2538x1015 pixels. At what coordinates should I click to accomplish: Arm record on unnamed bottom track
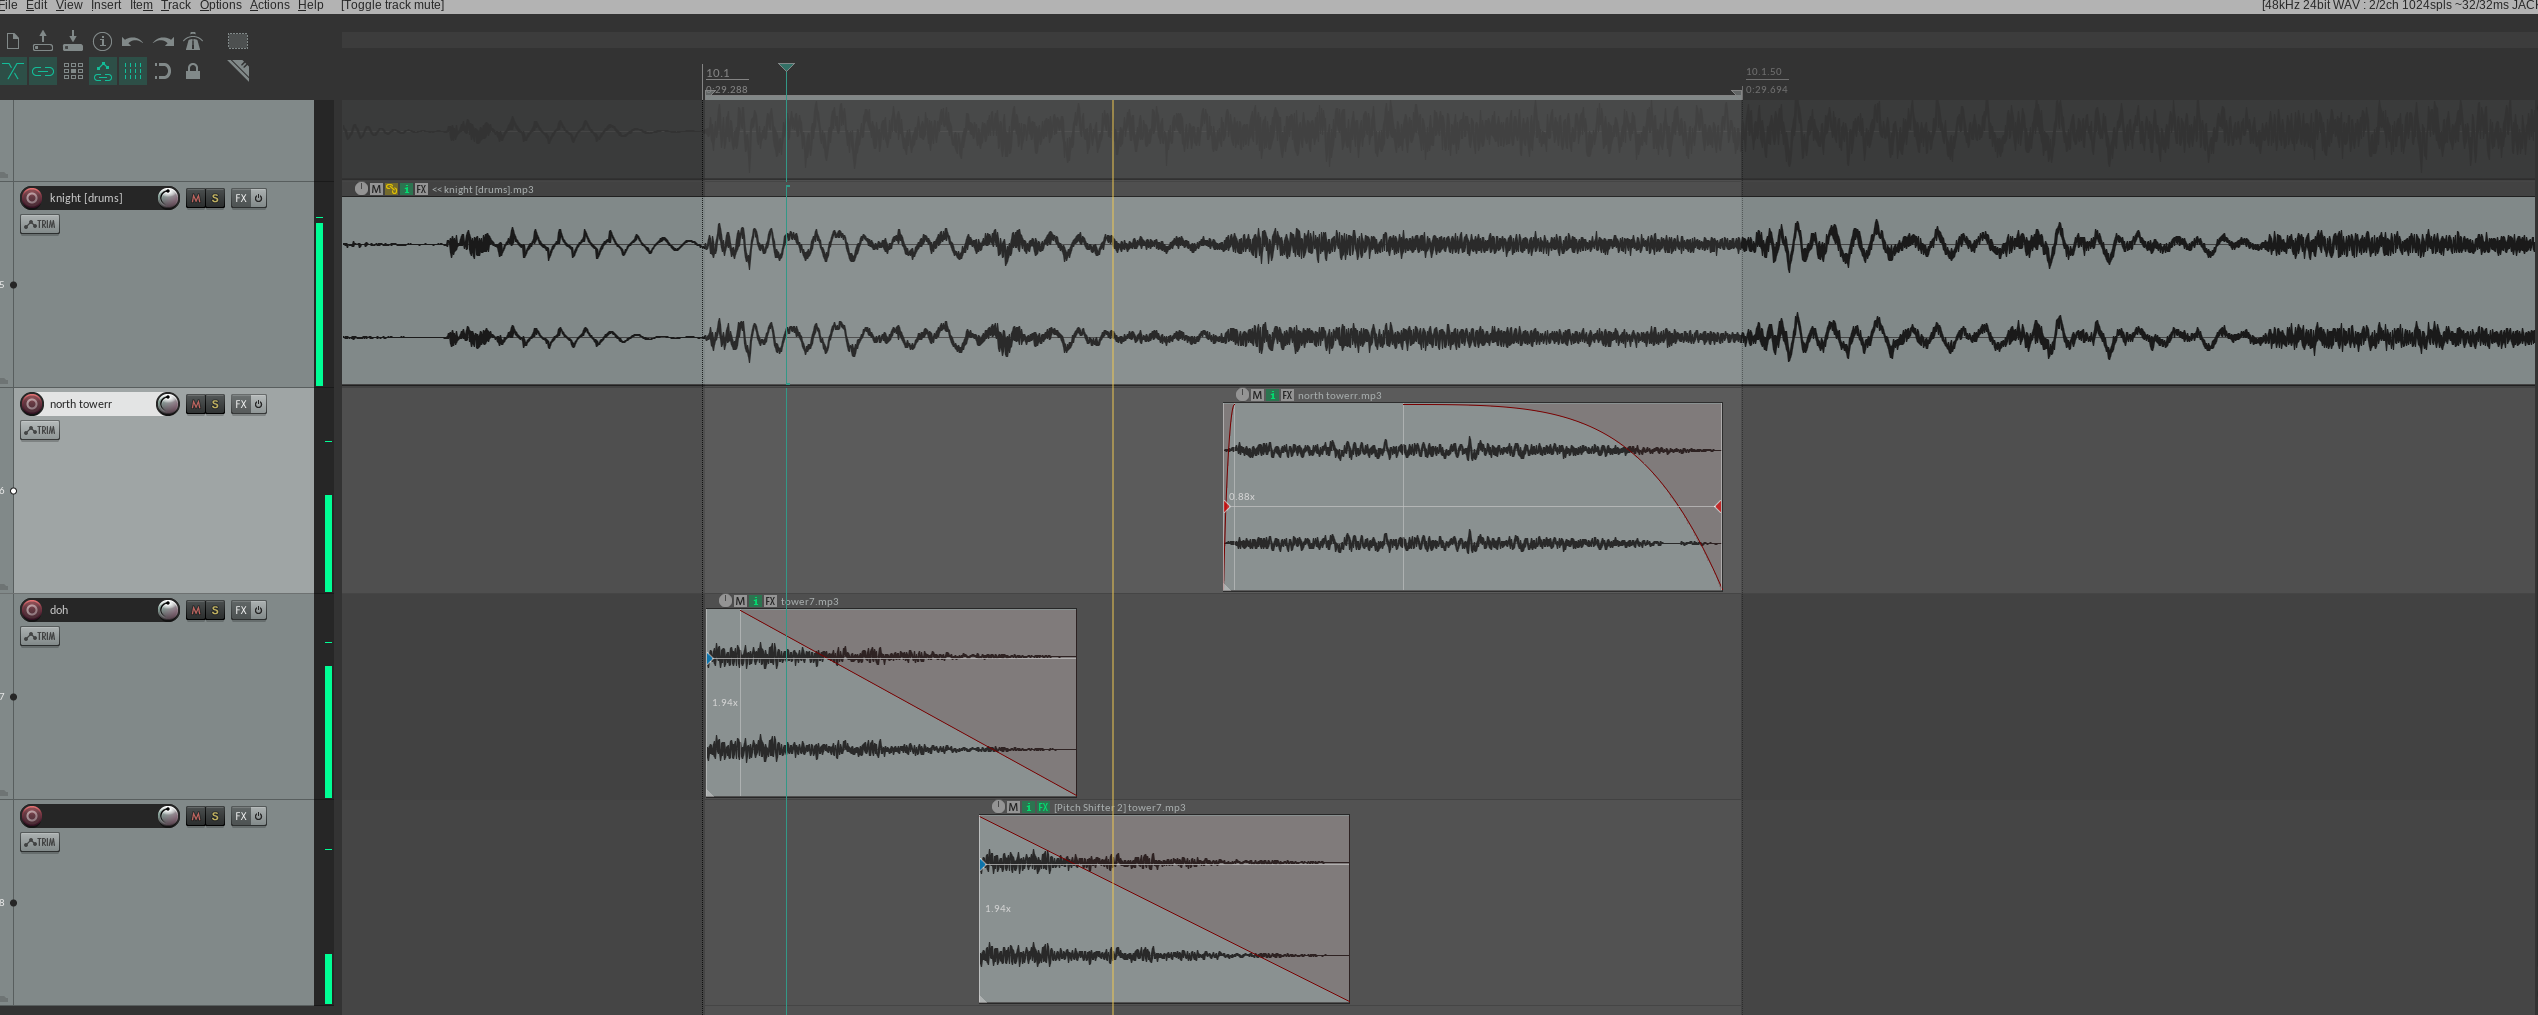tap(32, 816)
